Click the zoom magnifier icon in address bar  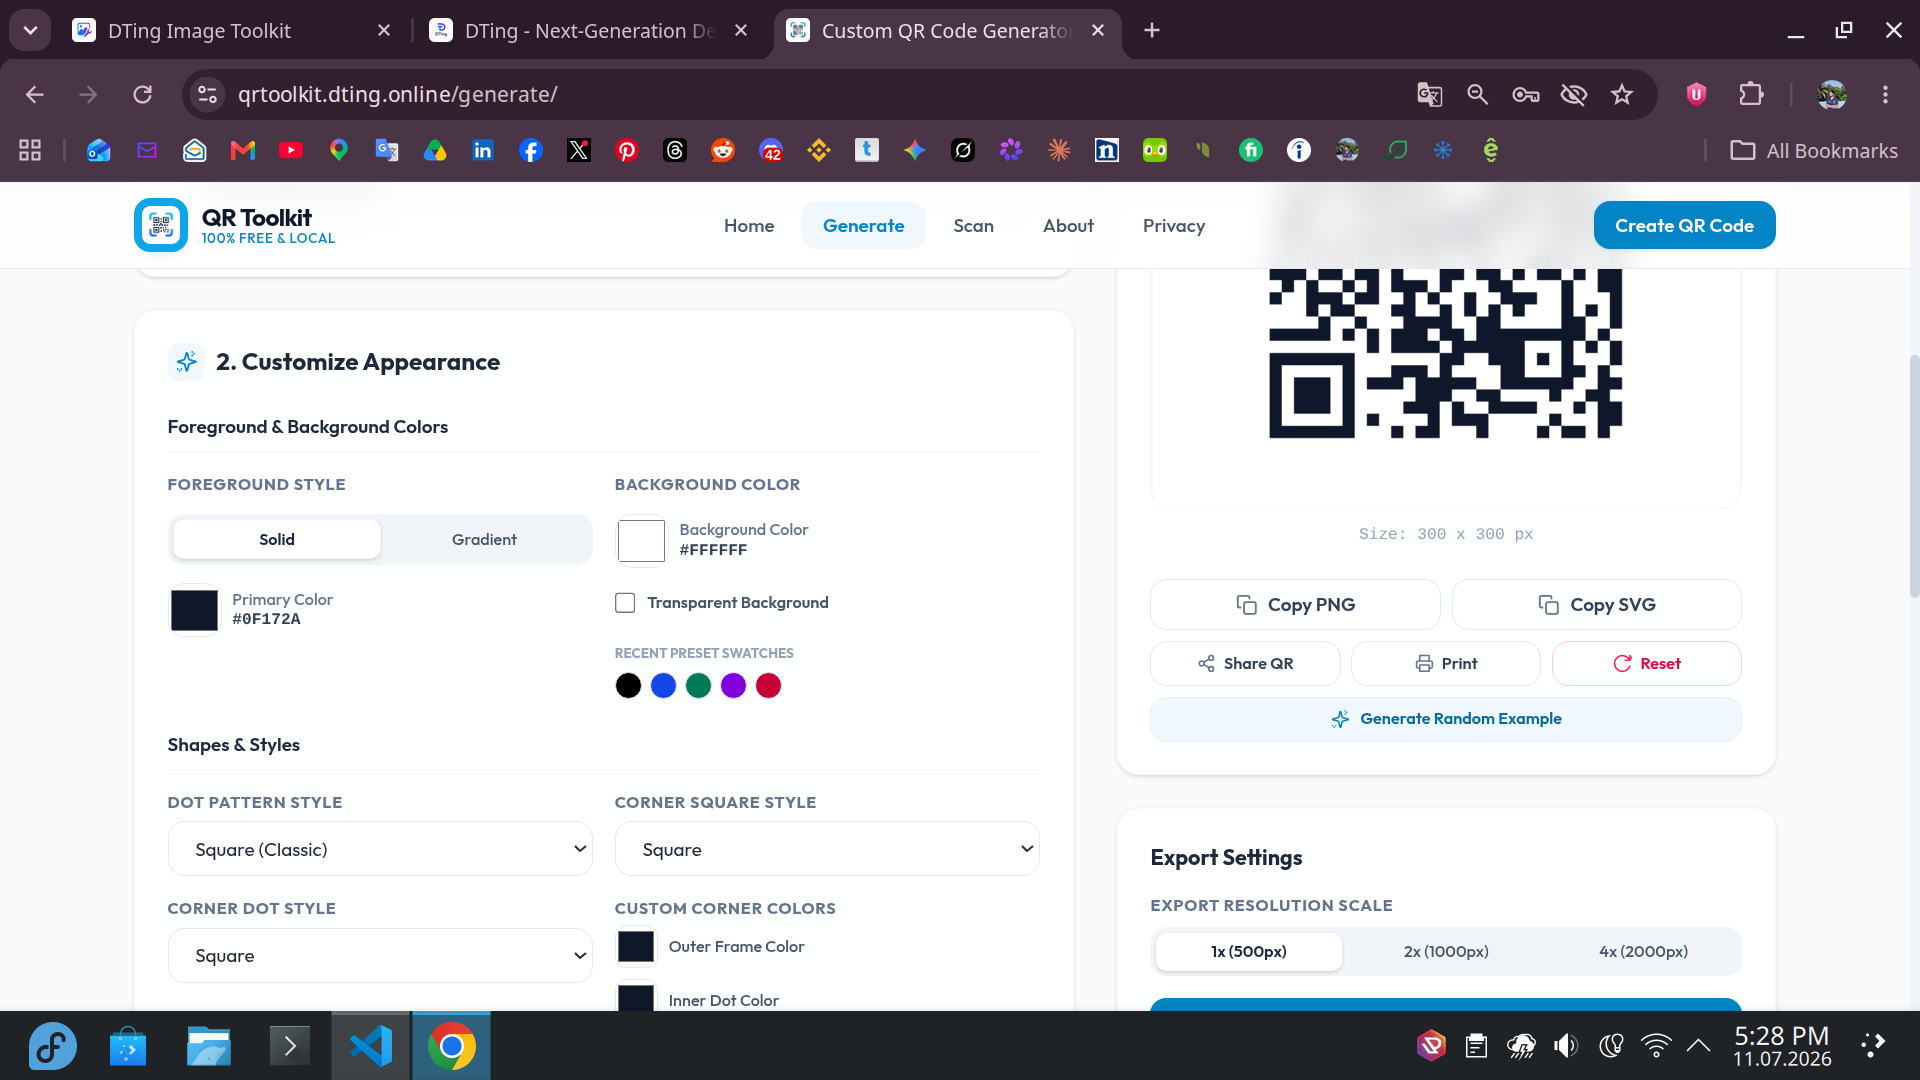1478,94
